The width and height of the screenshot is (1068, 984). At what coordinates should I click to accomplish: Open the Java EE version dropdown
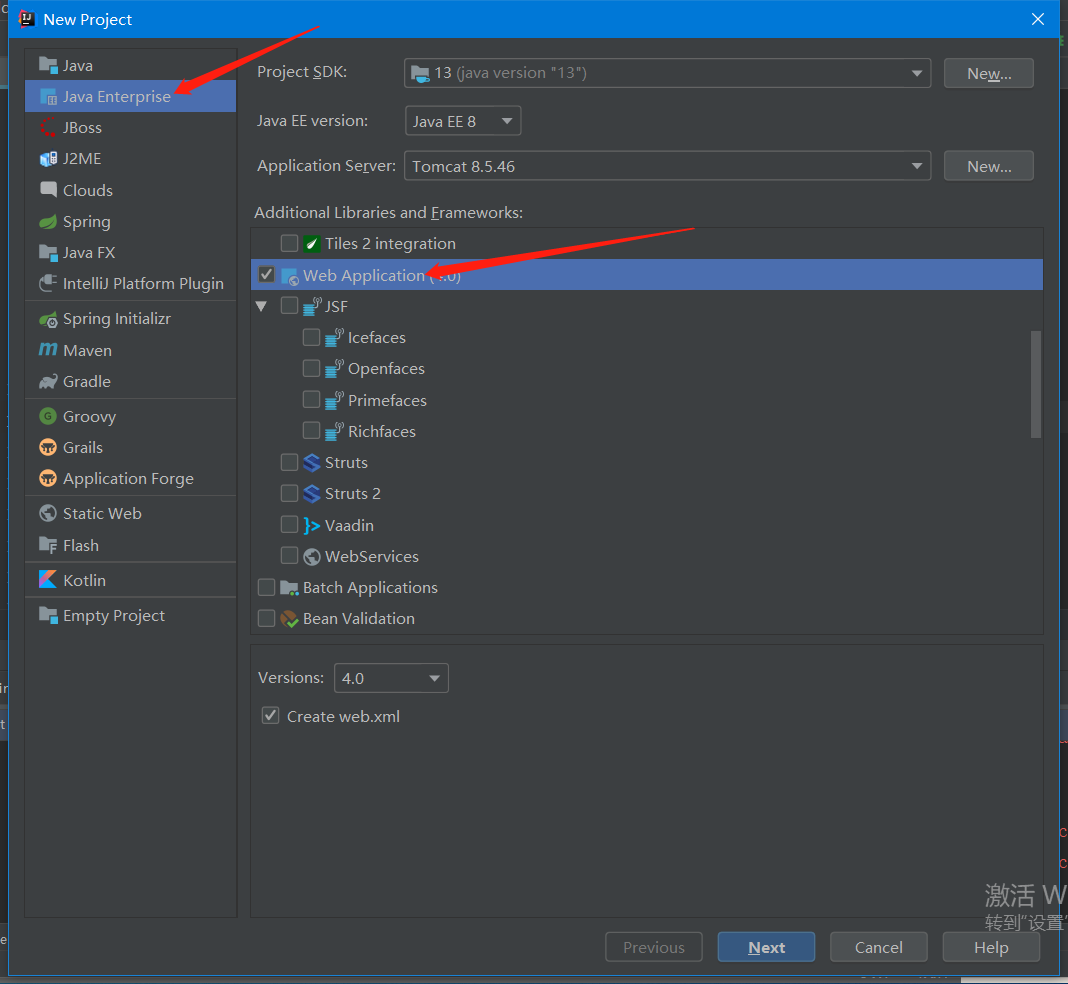click(462, 121)
